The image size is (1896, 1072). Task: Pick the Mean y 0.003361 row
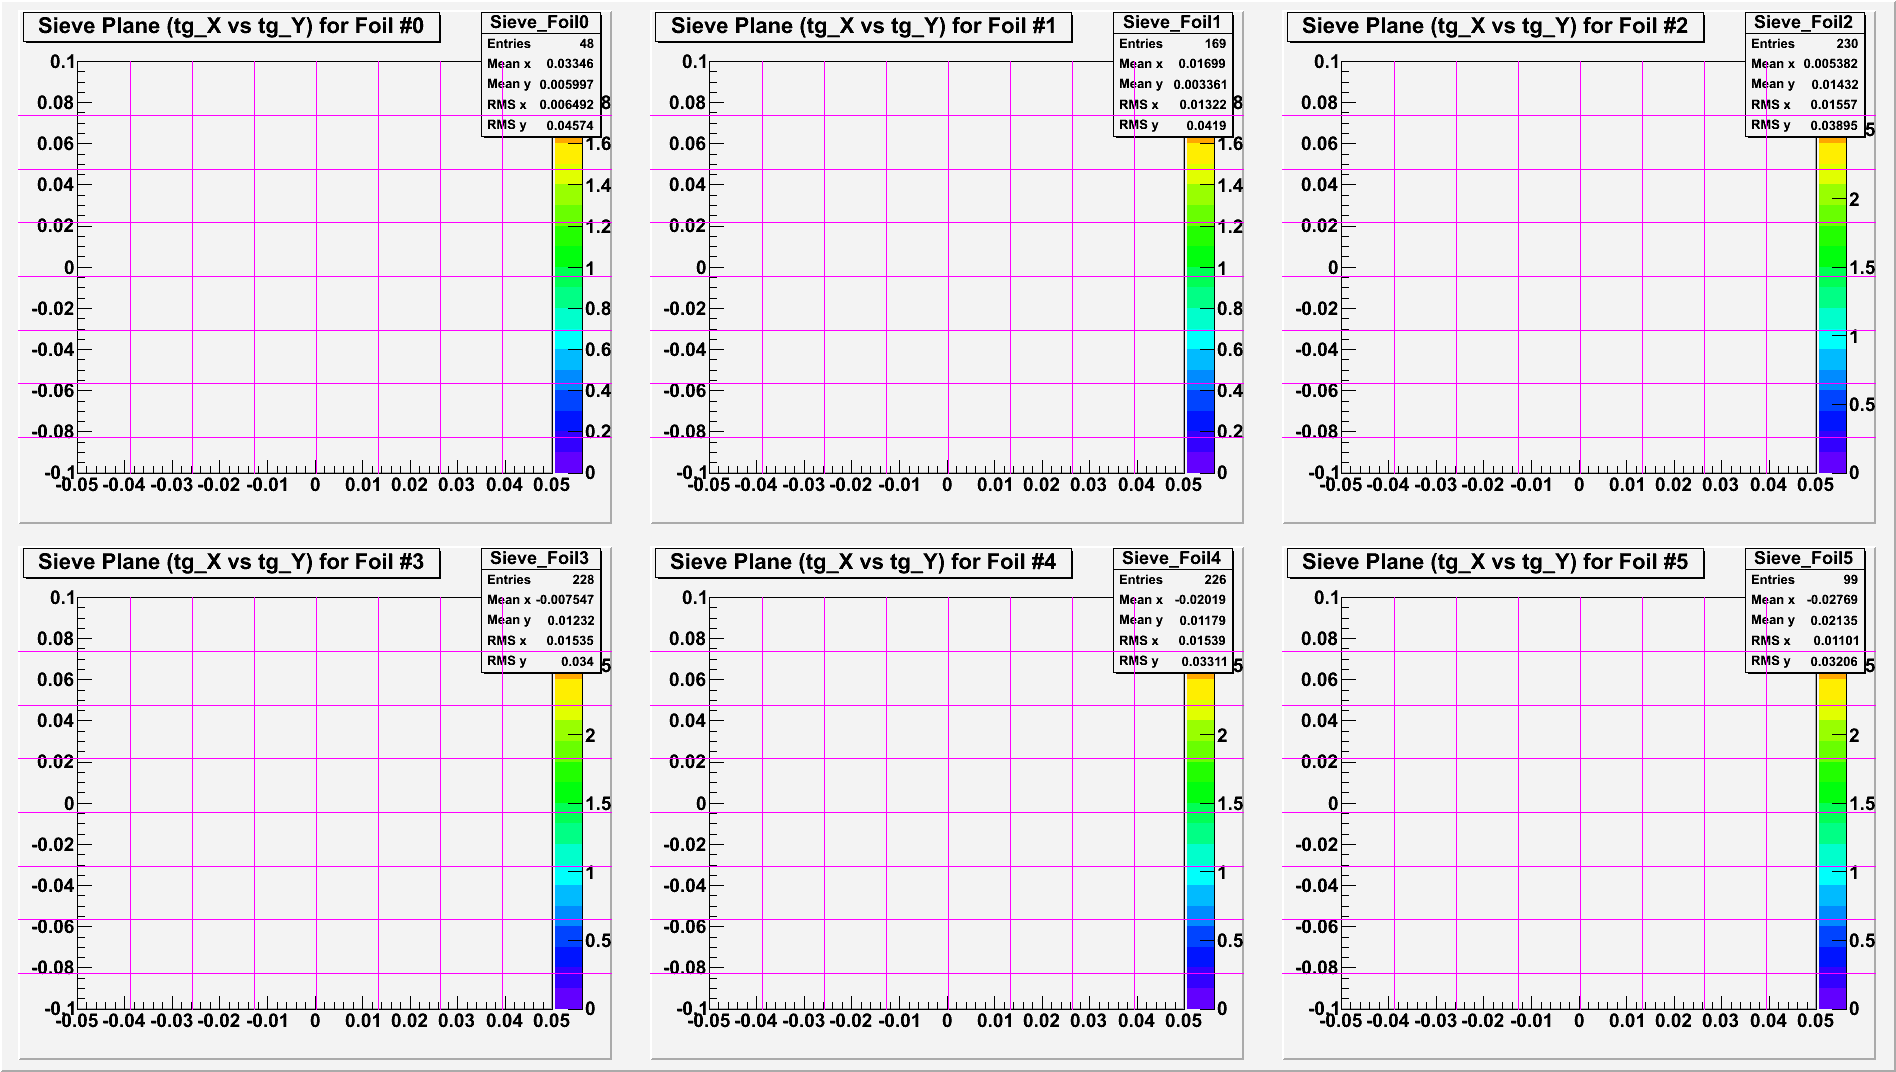click(1172, 84)
